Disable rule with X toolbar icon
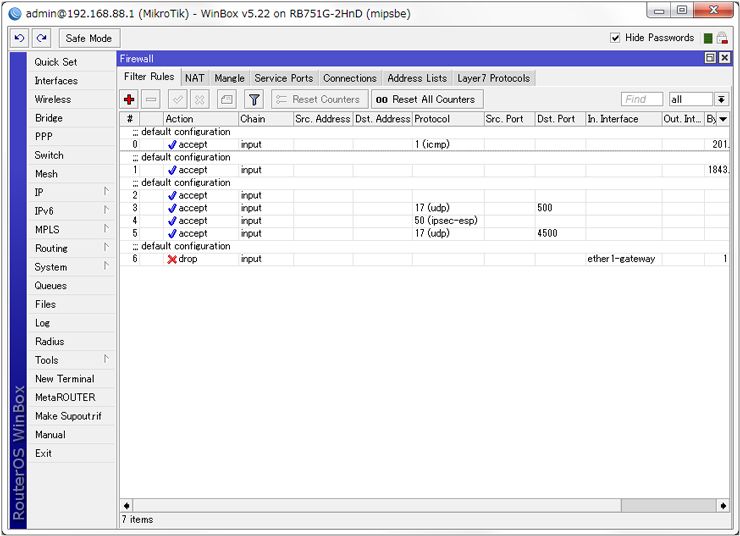The image size is (740, 536). click(x=200, y=100)
